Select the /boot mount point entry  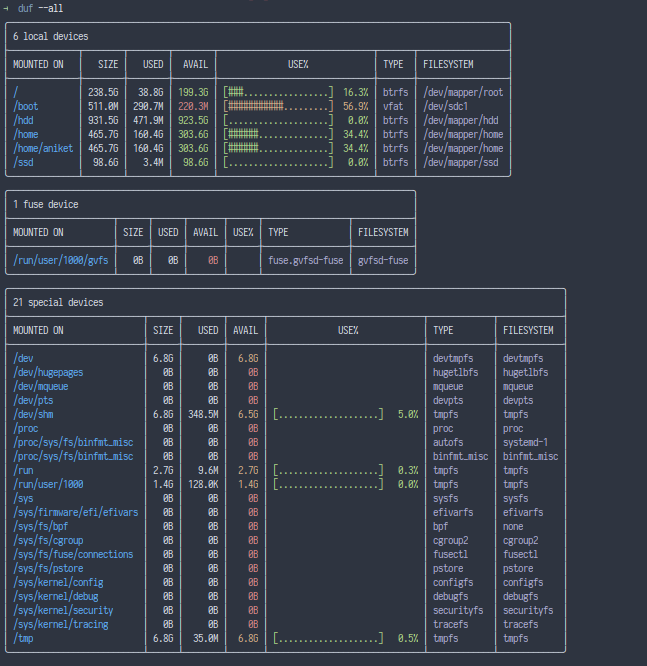(26, 106)
